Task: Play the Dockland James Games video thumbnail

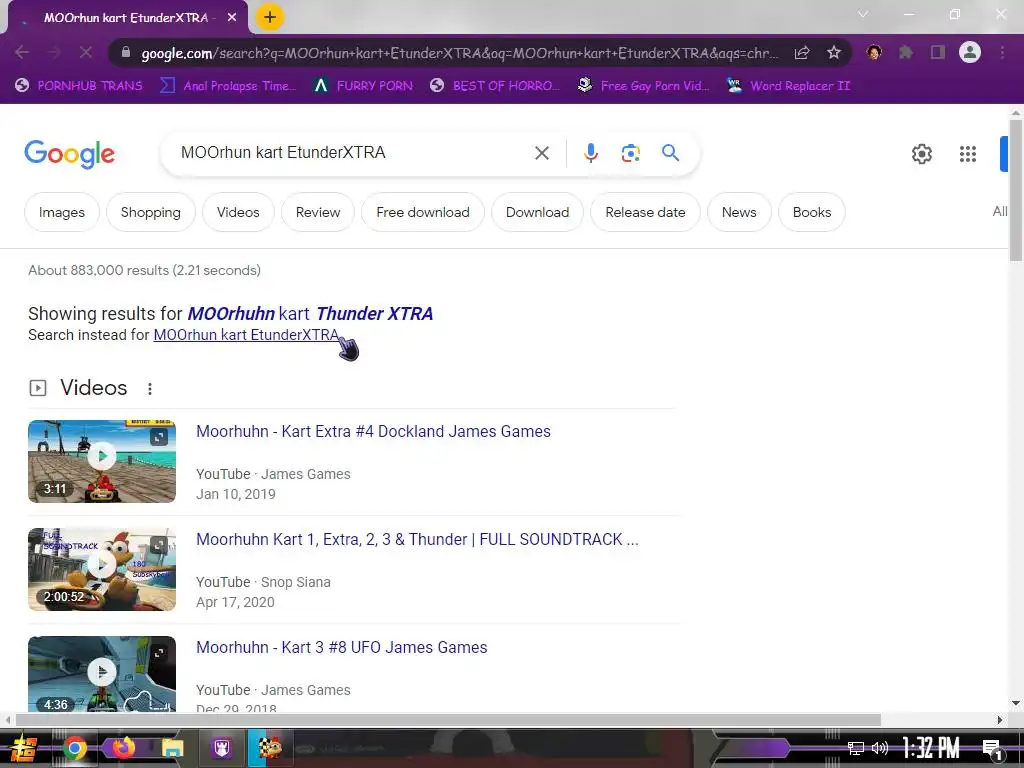Action: point(102,461)
